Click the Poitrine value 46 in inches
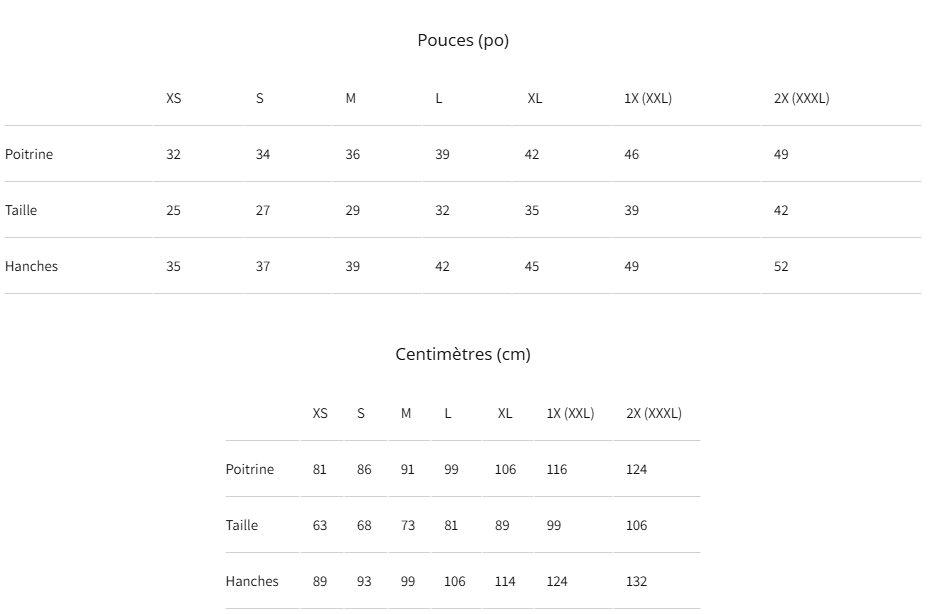The height and width of the screenshot is (614, 931). [632, 154]
